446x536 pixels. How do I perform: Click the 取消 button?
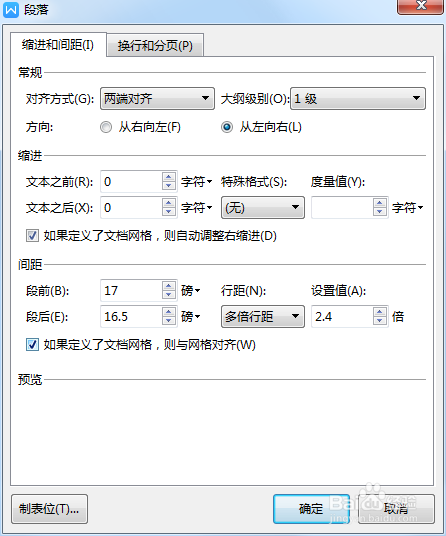coord(396,509)
